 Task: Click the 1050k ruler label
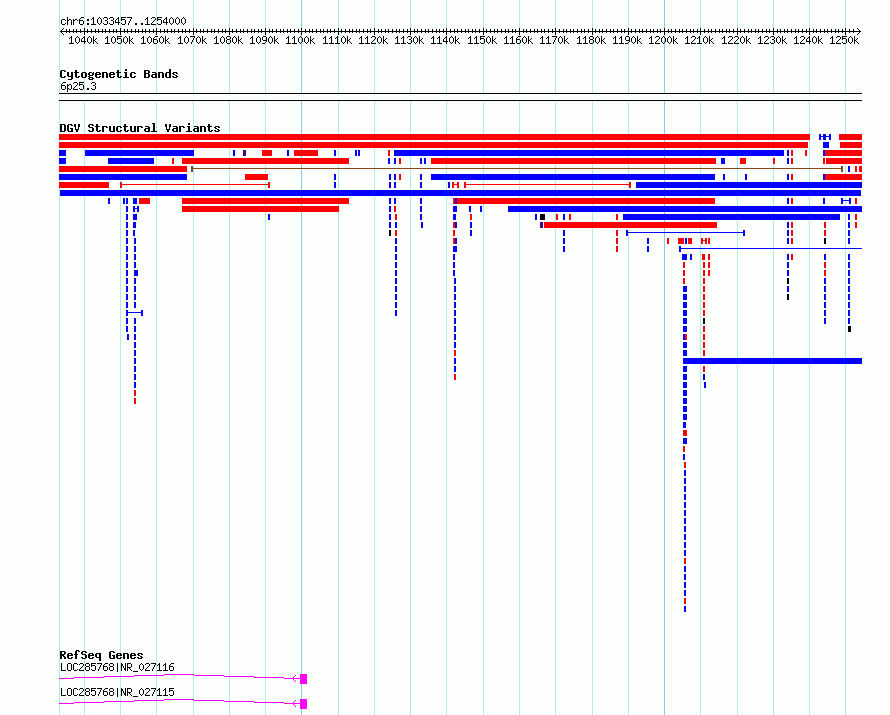(119, 40)
